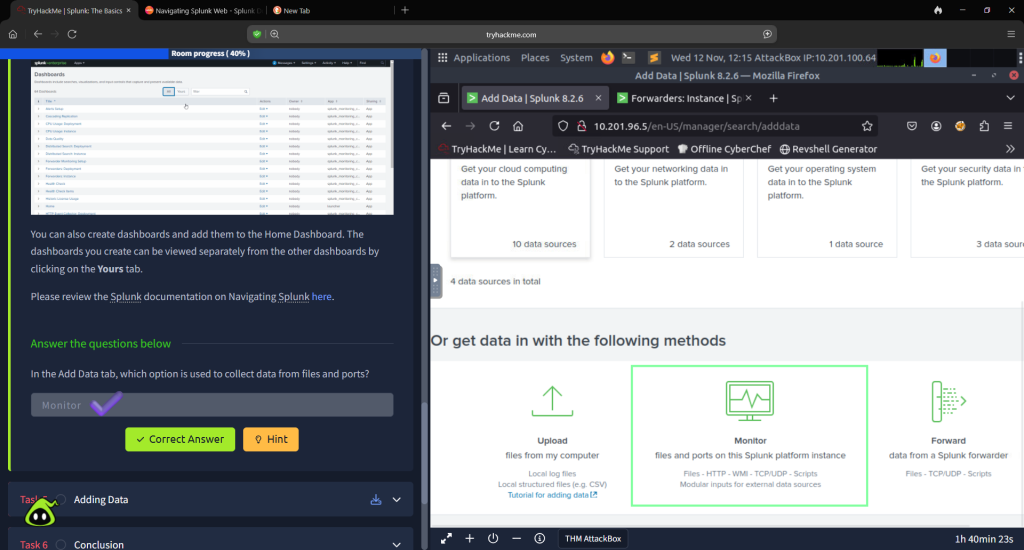Reload the Splunk Add Data page
This screenshot has height=550, width=1024.
pyautogui.click(x=494, y=126)
